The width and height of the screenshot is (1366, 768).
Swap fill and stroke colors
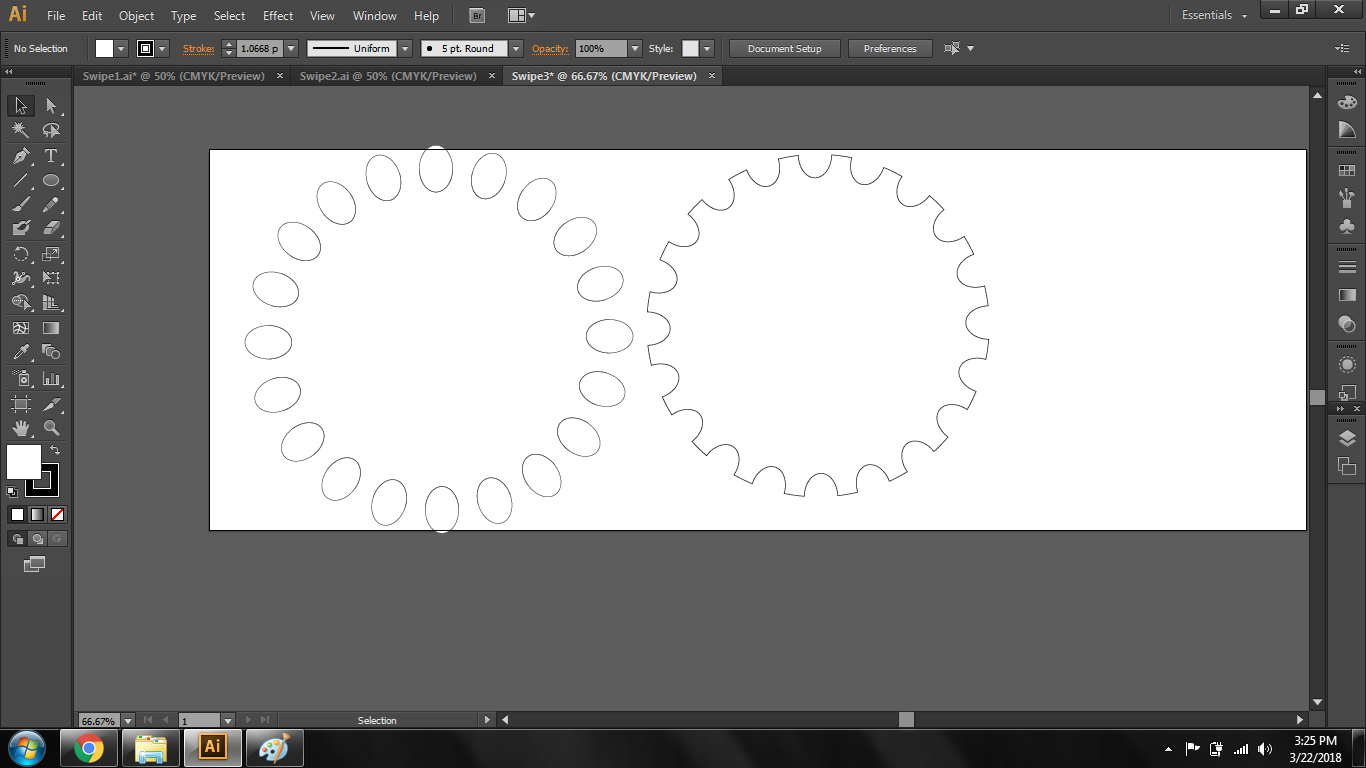click(x=55, y=451)
